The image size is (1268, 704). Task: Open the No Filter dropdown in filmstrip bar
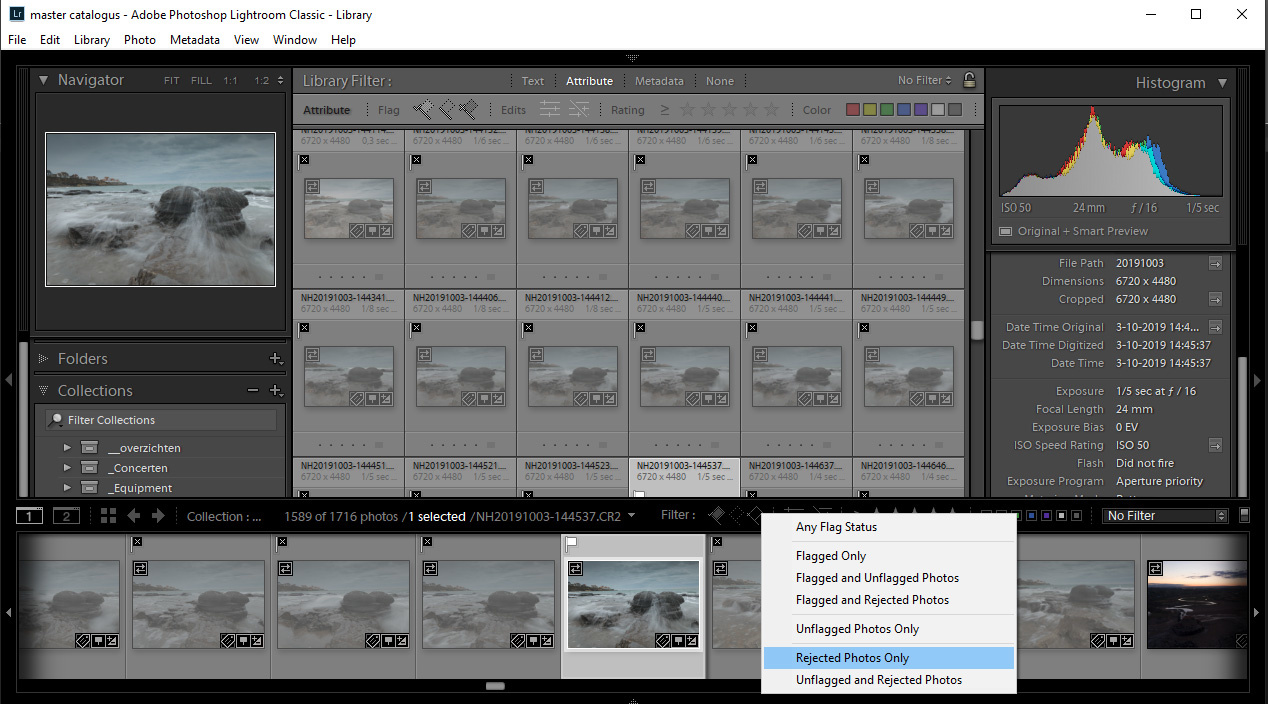(1165, 516)
